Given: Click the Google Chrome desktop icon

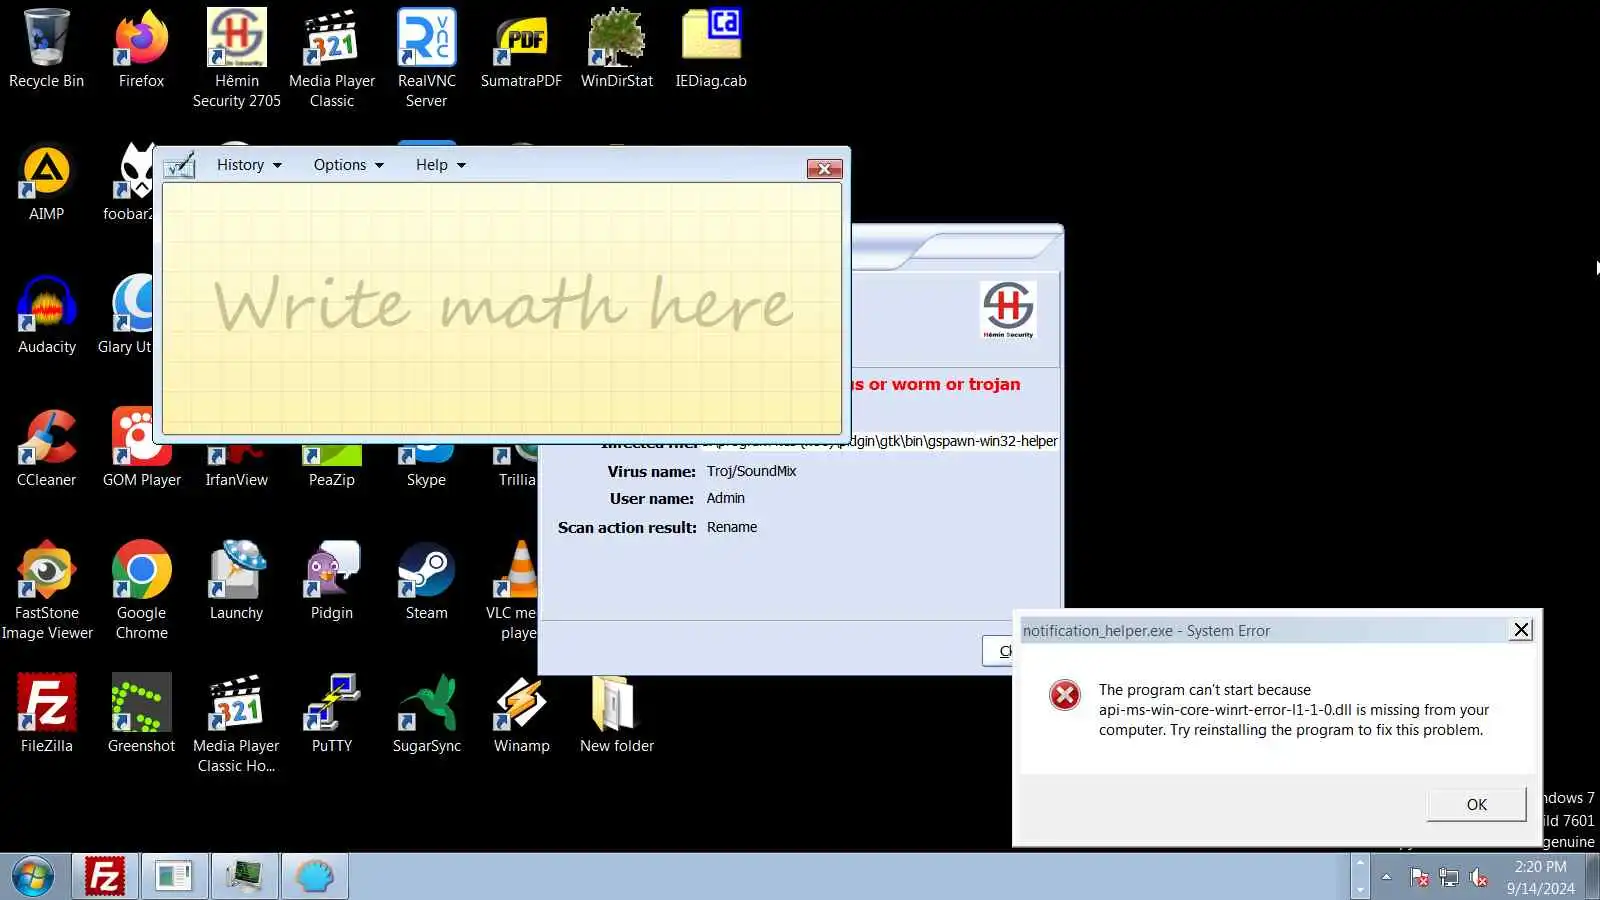Looking at the screenshot, I should pyautogui.click(x=141, y=590).
